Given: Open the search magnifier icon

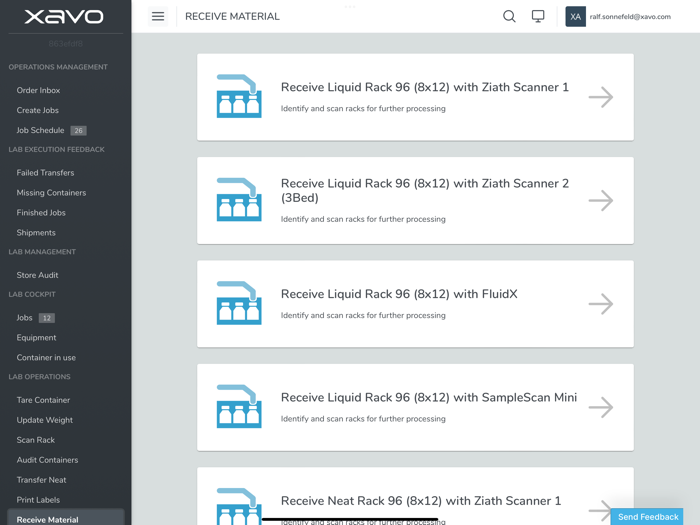Looking at the screenshot, I should [509, 17].
